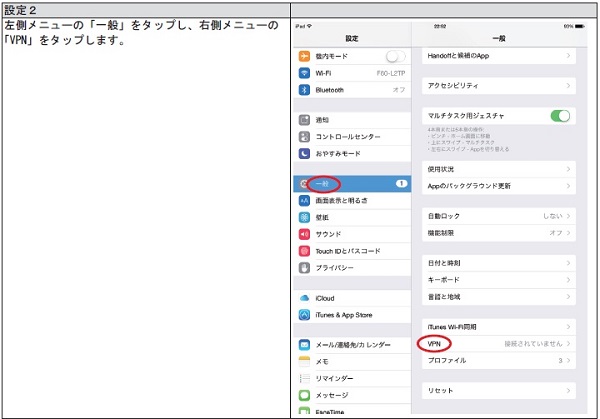
Task: Tap the プライバシー hand icon
Action: [x=305, y=268]
